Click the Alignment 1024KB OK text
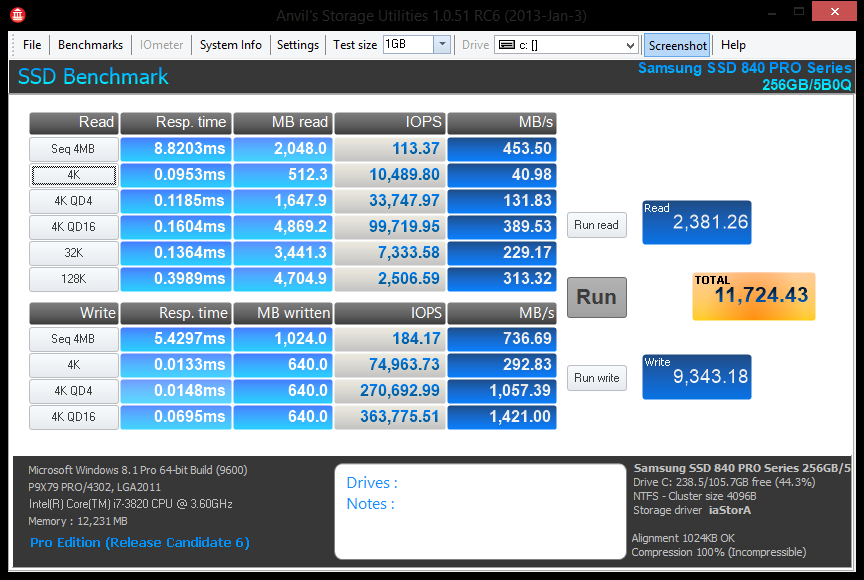The height and width of the screenshot is (580, 864). coord(683,538)
